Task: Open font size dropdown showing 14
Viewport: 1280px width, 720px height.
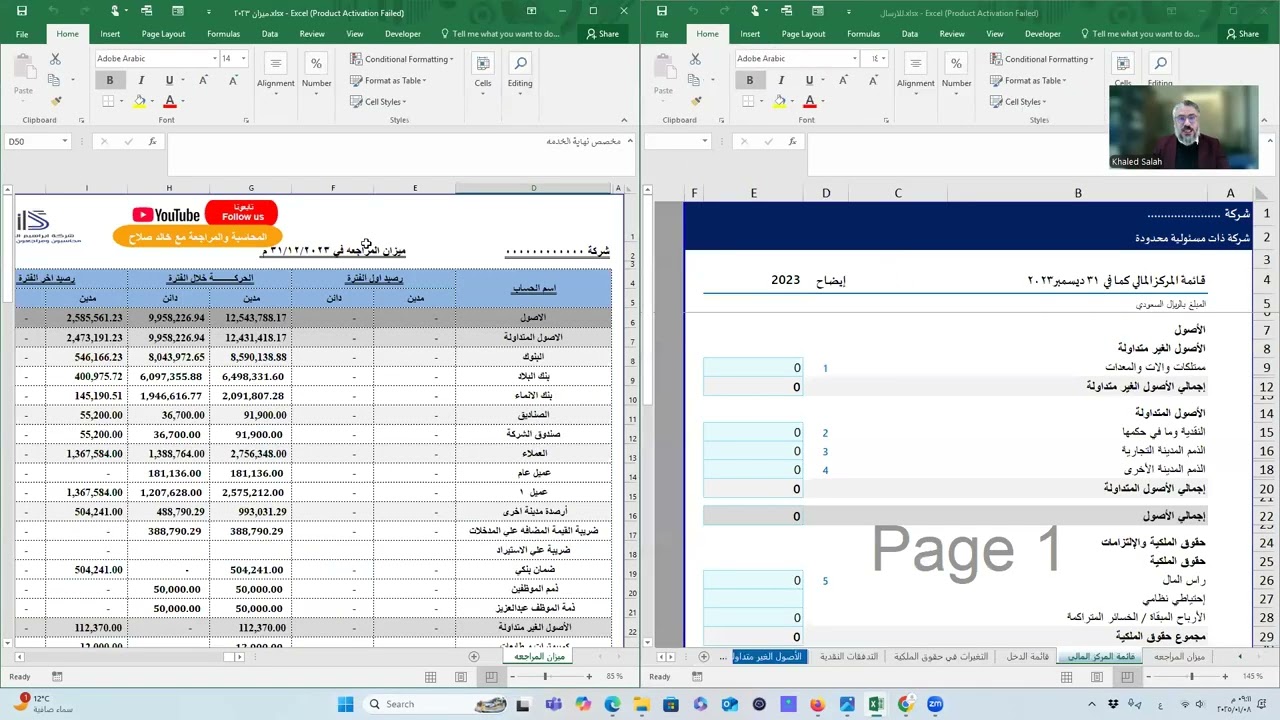Action: (x=243, y=58)
